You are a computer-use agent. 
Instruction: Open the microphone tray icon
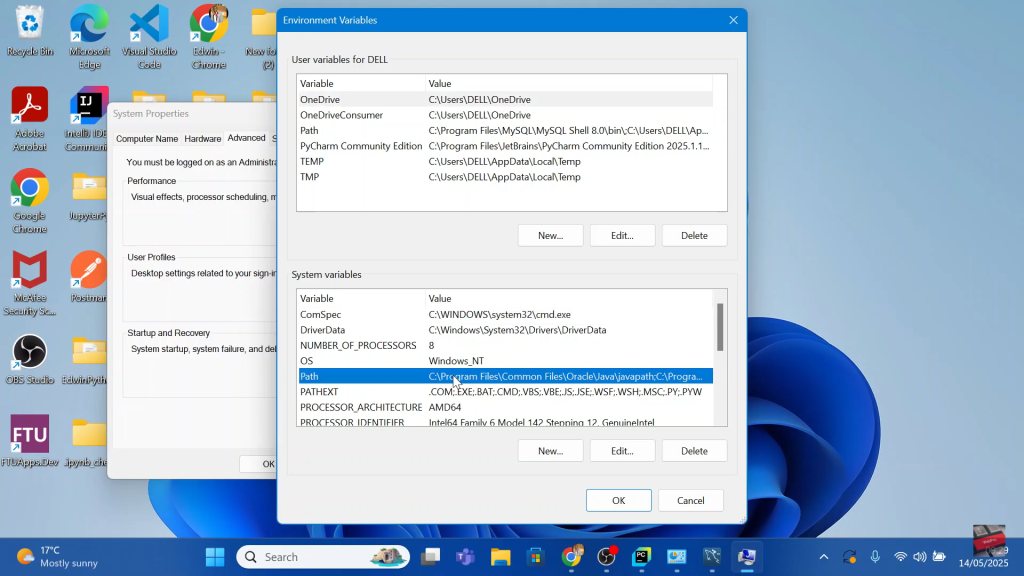tap(875, 557)
